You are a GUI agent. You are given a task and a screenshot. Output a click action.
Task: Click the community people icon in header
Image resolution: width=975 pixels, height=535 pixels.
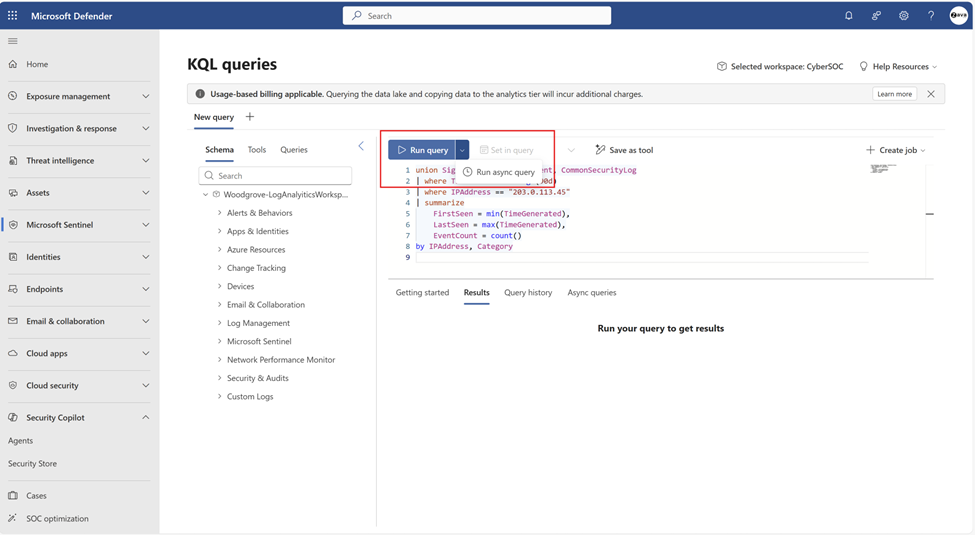pos(876,16)
